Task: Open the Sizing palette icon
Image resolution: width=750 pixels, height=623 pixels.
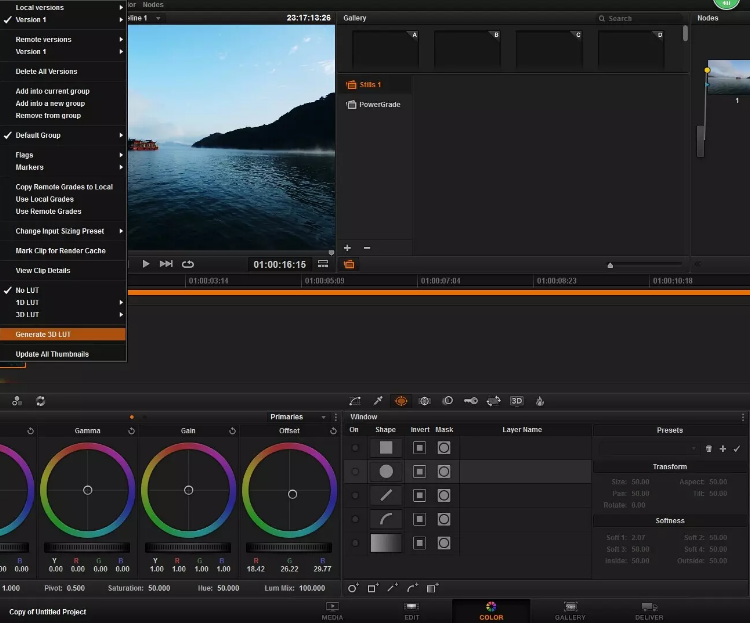Action: point(494,401)
